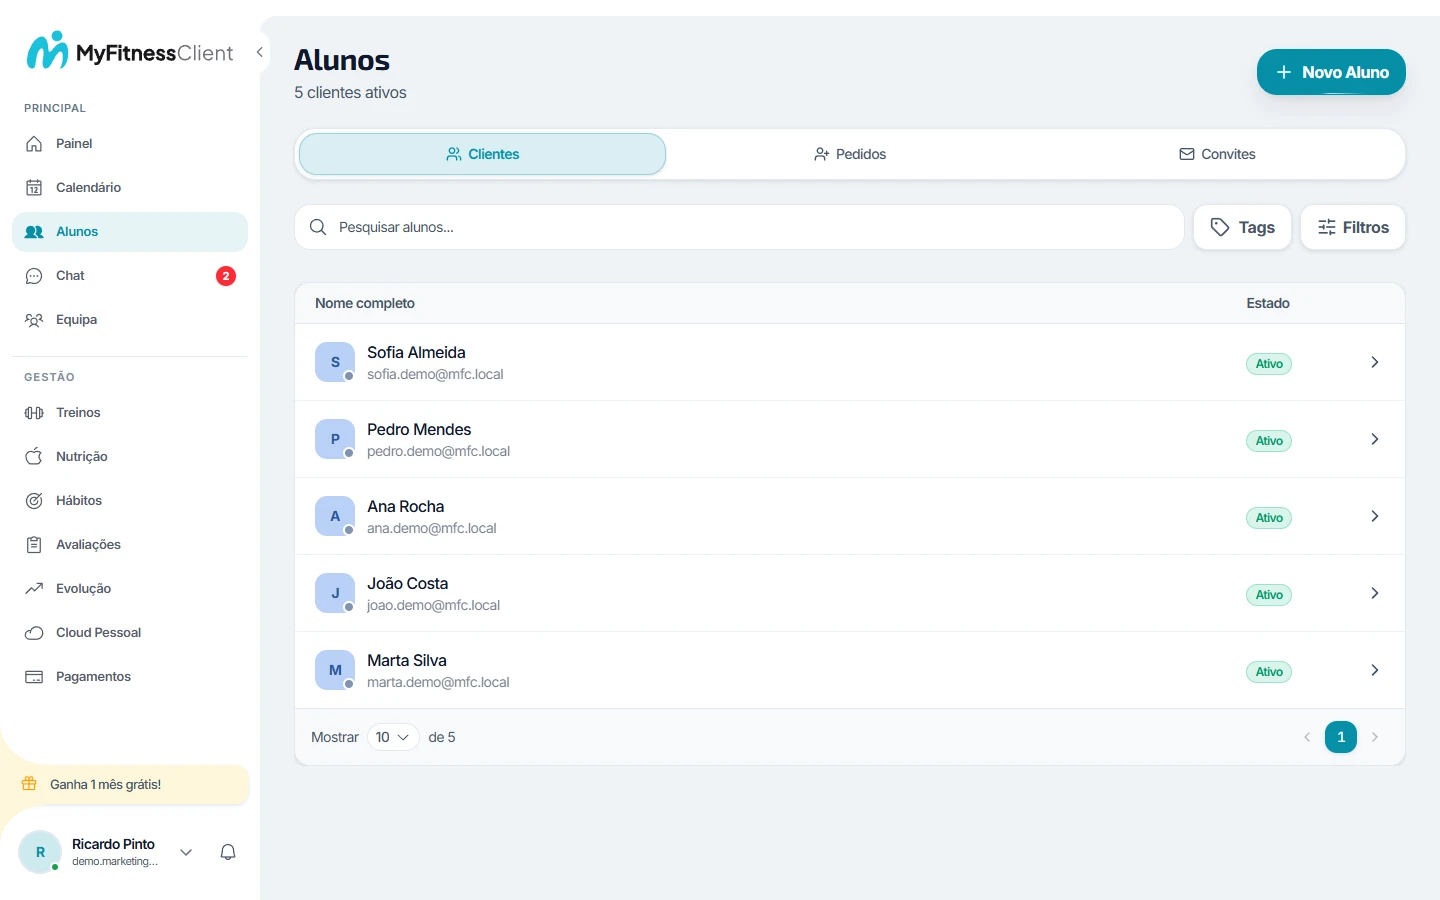Open the Avaliações section
1440x900 pixels.
(x=130, y=545)
